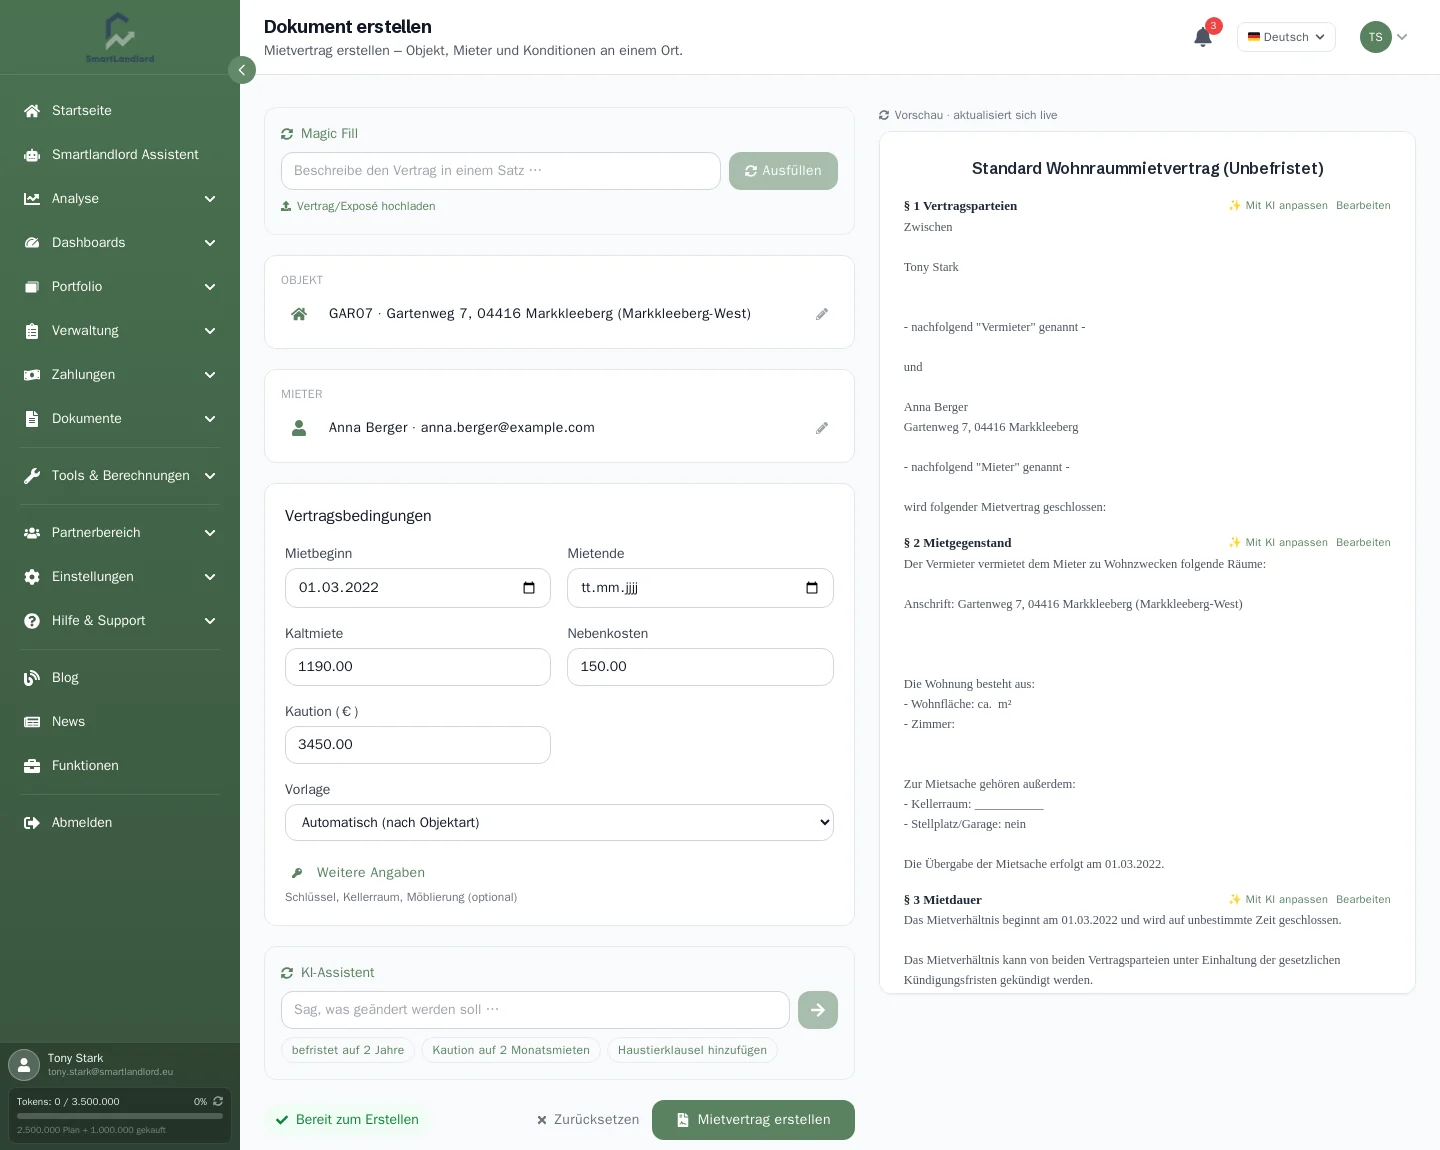
Task: Focus the Kaution input field
Action: click(418, 745)
